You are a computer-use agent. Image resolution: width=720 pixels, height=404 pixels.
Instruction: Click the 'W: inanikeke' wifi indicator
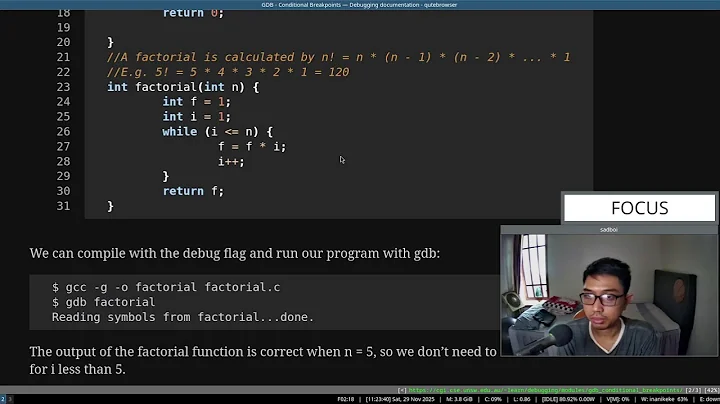[664, 399]
